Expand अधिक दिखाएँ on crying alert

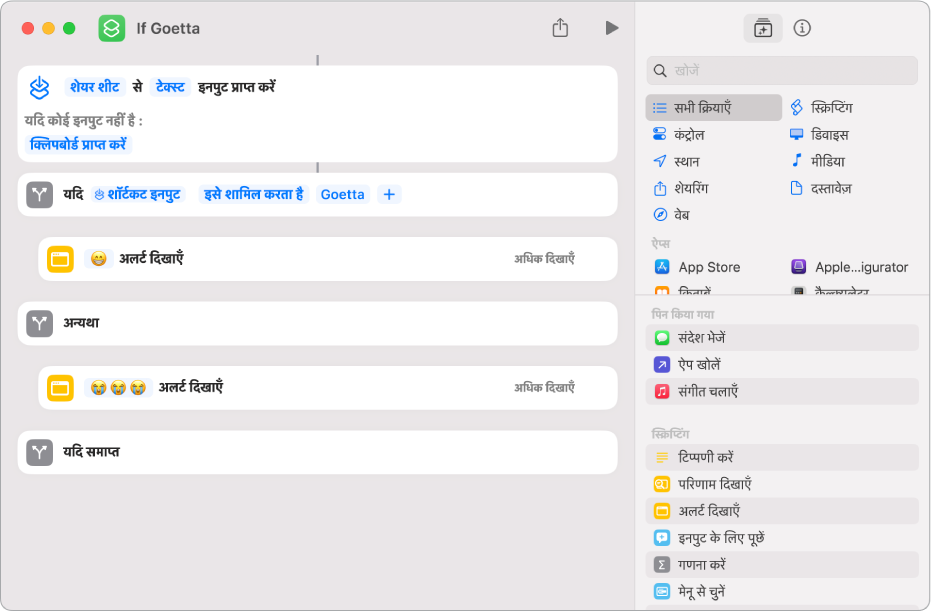(544, 388)
